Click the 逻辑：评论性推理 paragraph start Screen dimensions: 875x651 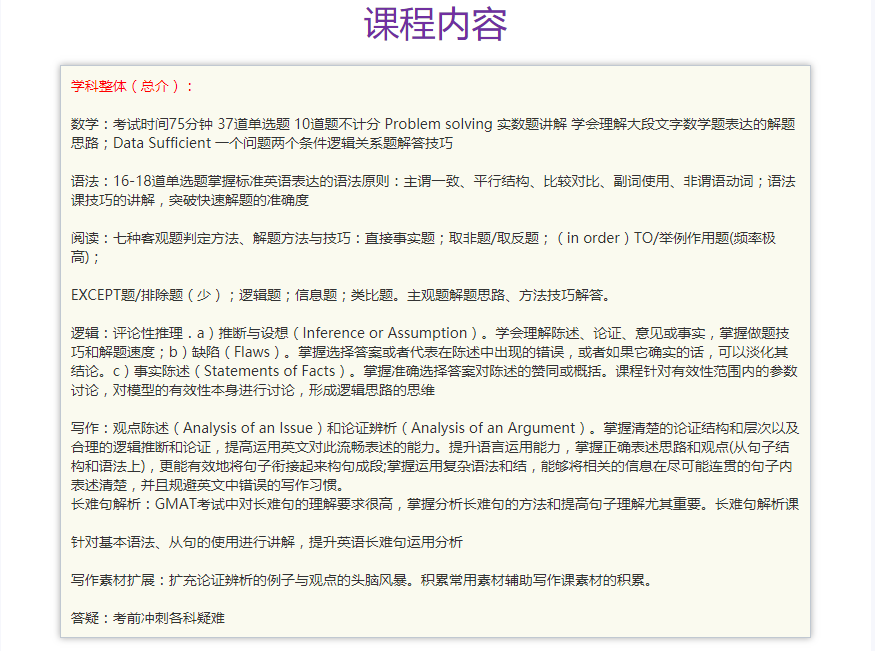point(430,333)
